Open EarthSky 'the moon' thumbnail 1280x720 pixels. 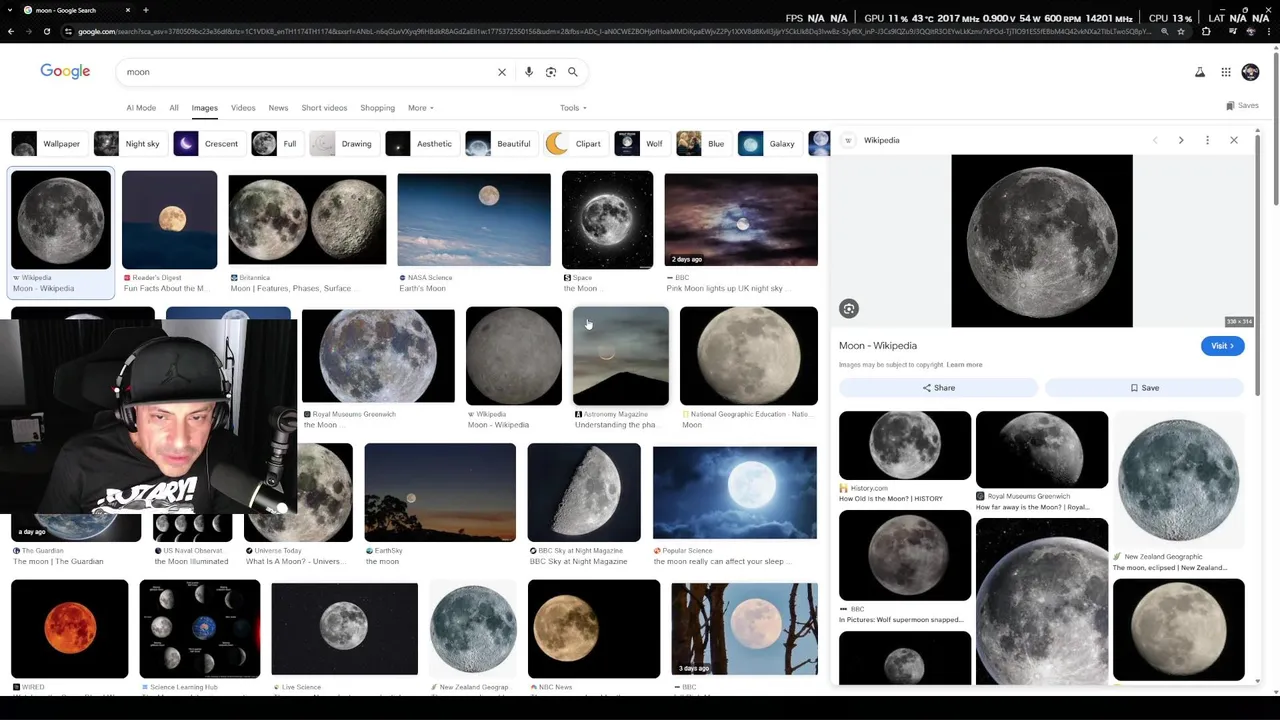coord(440,492)
